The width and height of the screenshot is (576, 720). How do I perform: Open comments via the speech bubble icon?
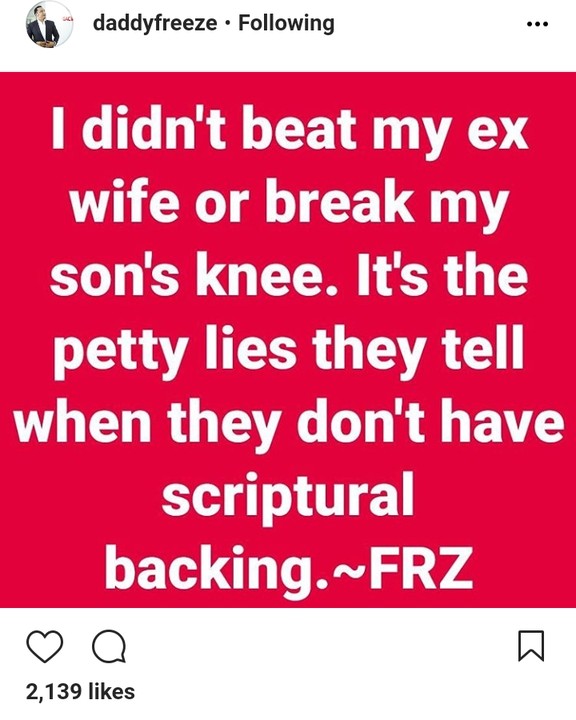(109, 646)
